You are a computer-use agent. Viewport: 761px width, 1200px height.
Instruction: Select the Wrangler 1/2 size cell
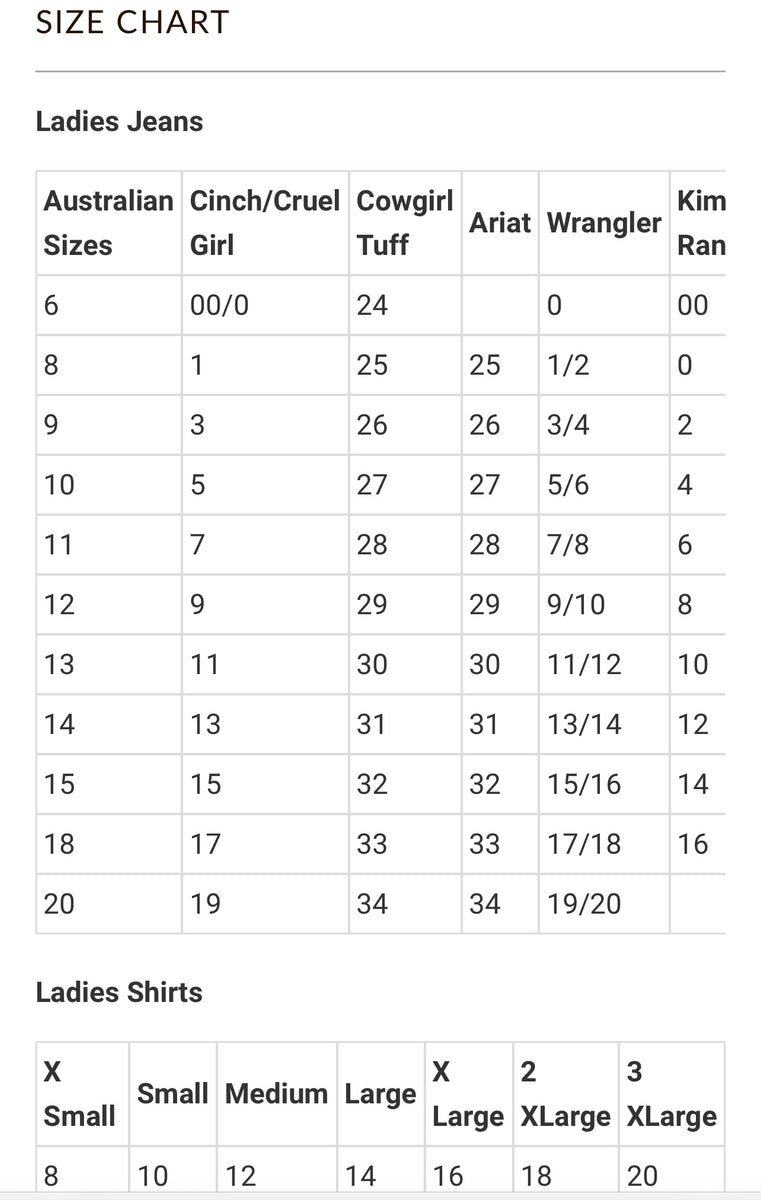568,365
